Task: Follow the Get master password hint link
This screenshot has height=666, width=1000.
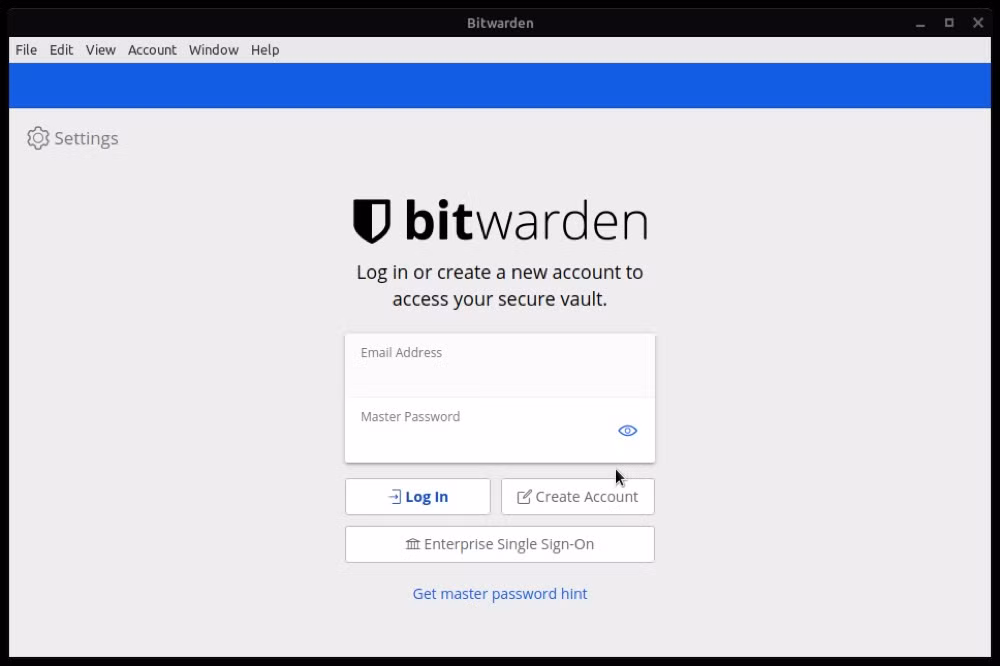Action: (x=500, y=594)
